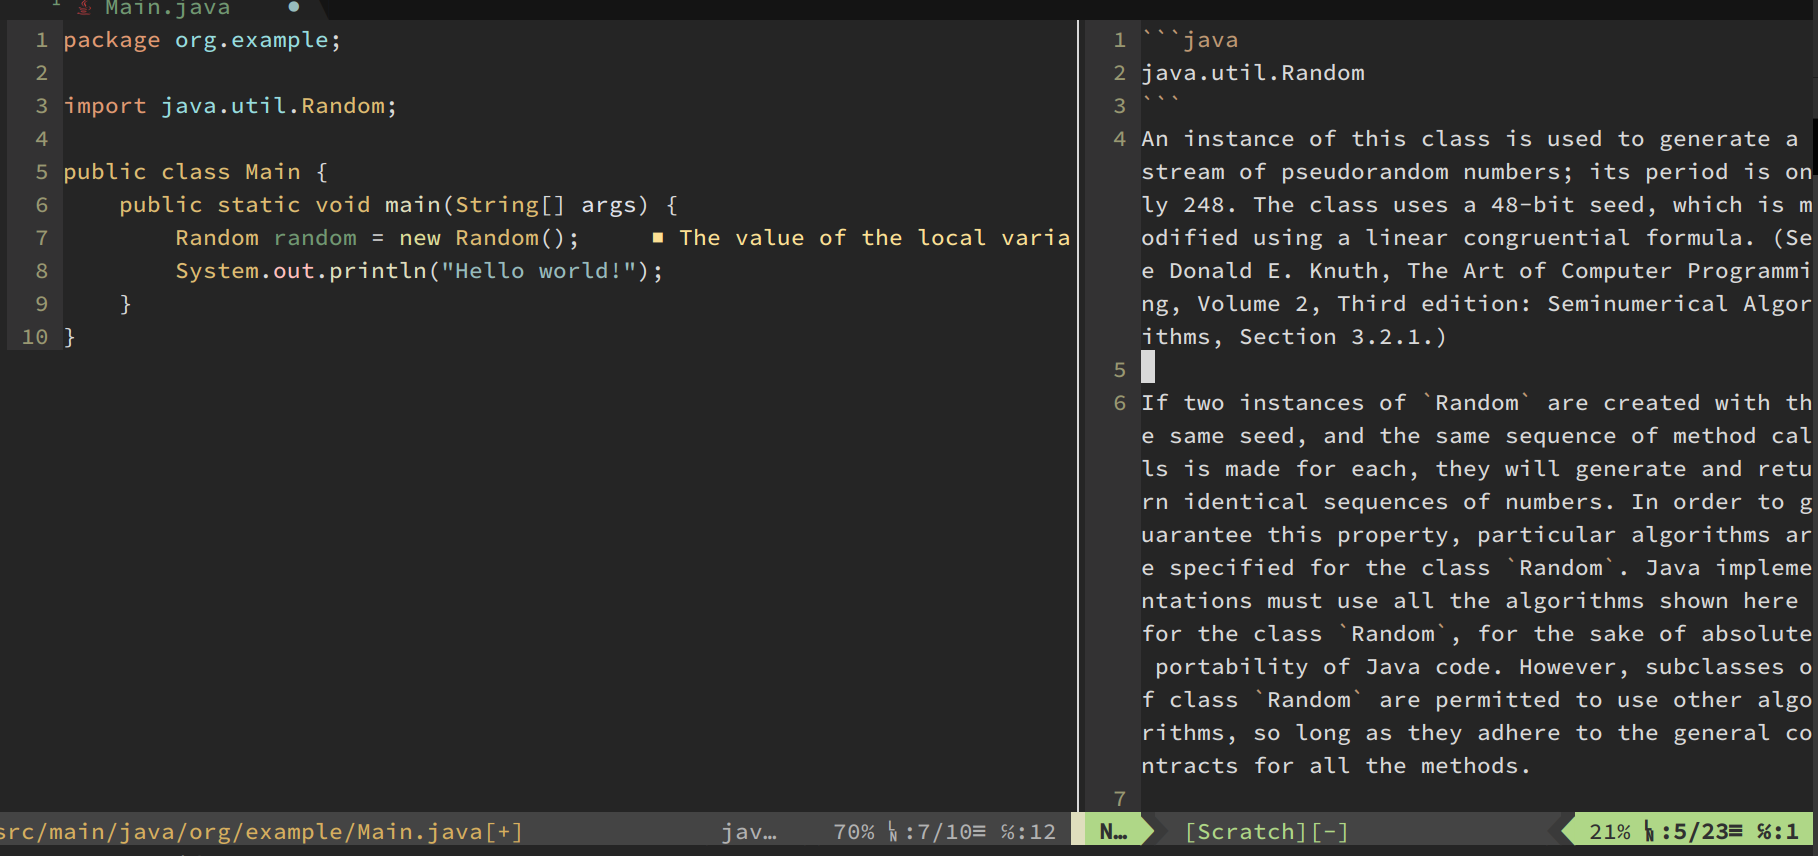
Task: Click line number 10 in left pane
Action: [35, 337]
